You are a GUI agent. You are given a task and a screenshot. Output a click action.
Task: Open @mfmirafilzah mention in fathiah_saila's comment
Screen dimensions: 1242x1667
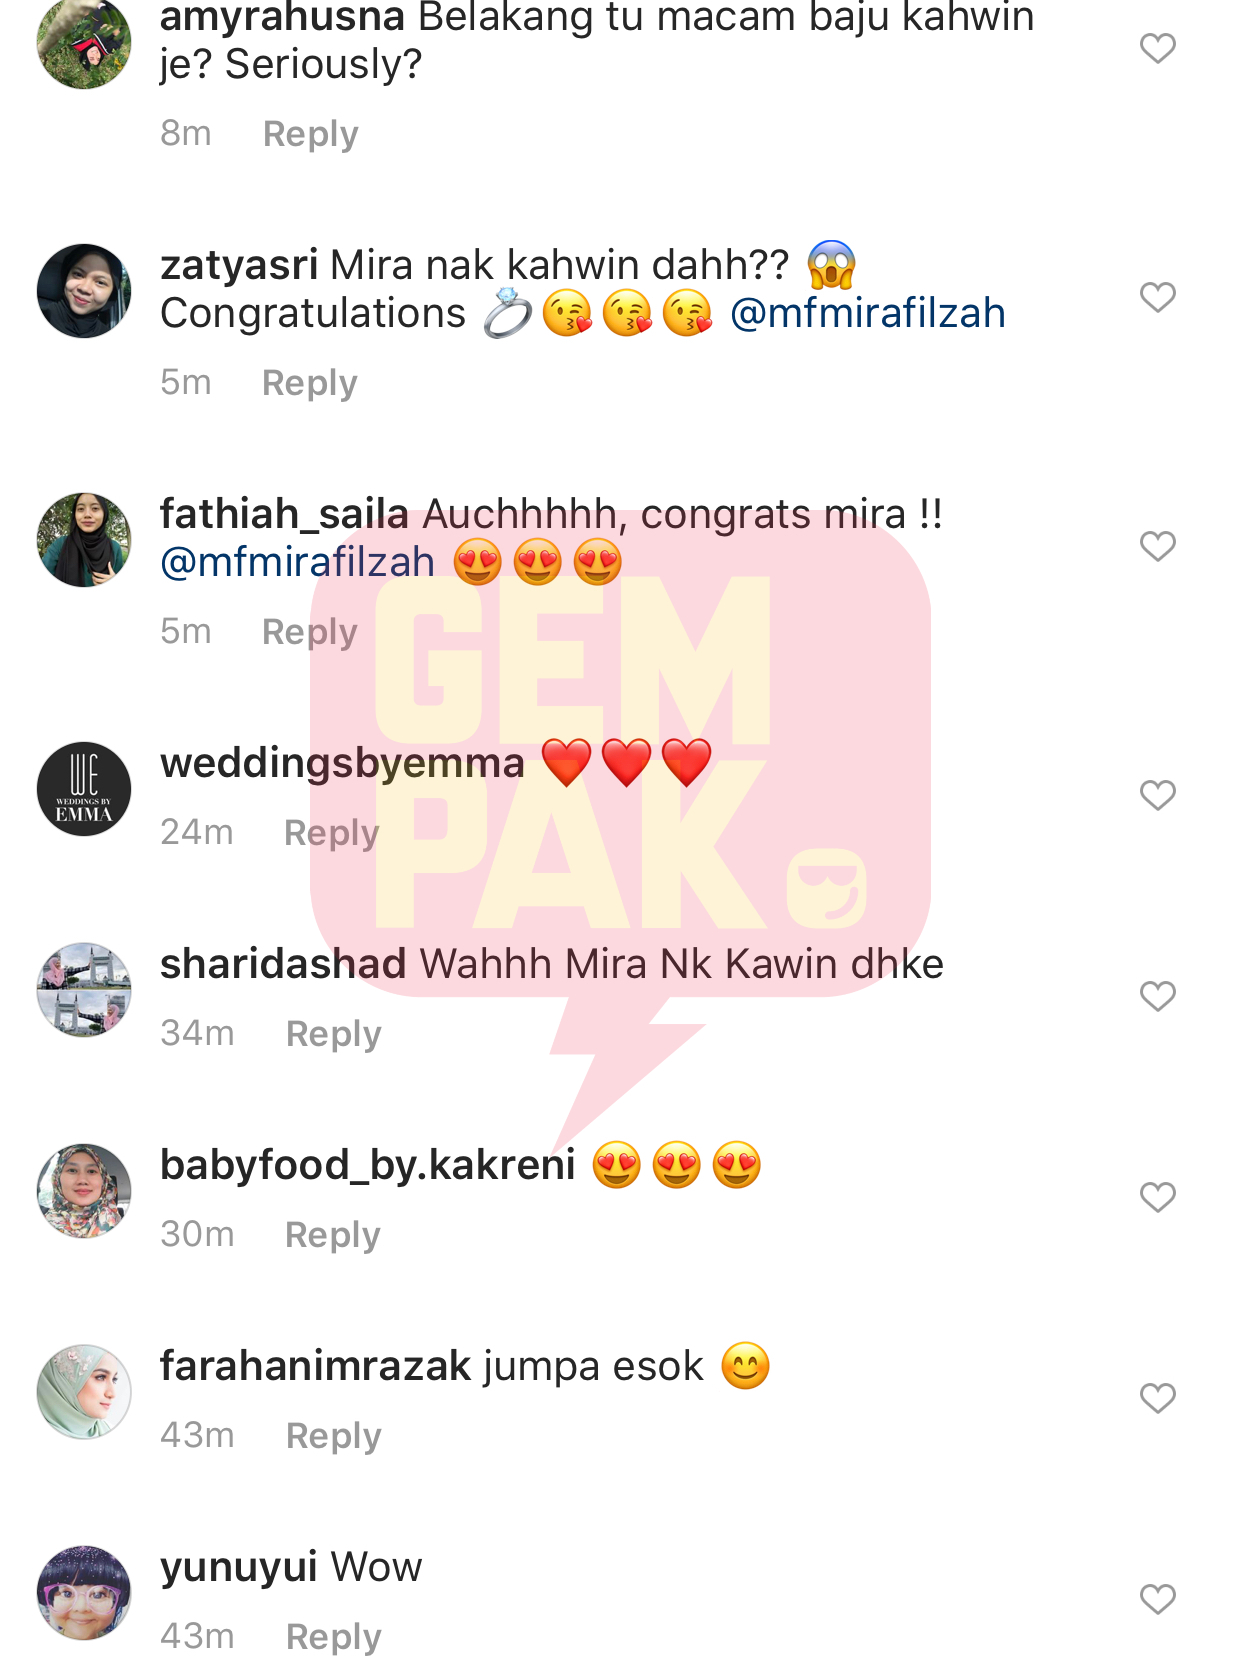298,563
